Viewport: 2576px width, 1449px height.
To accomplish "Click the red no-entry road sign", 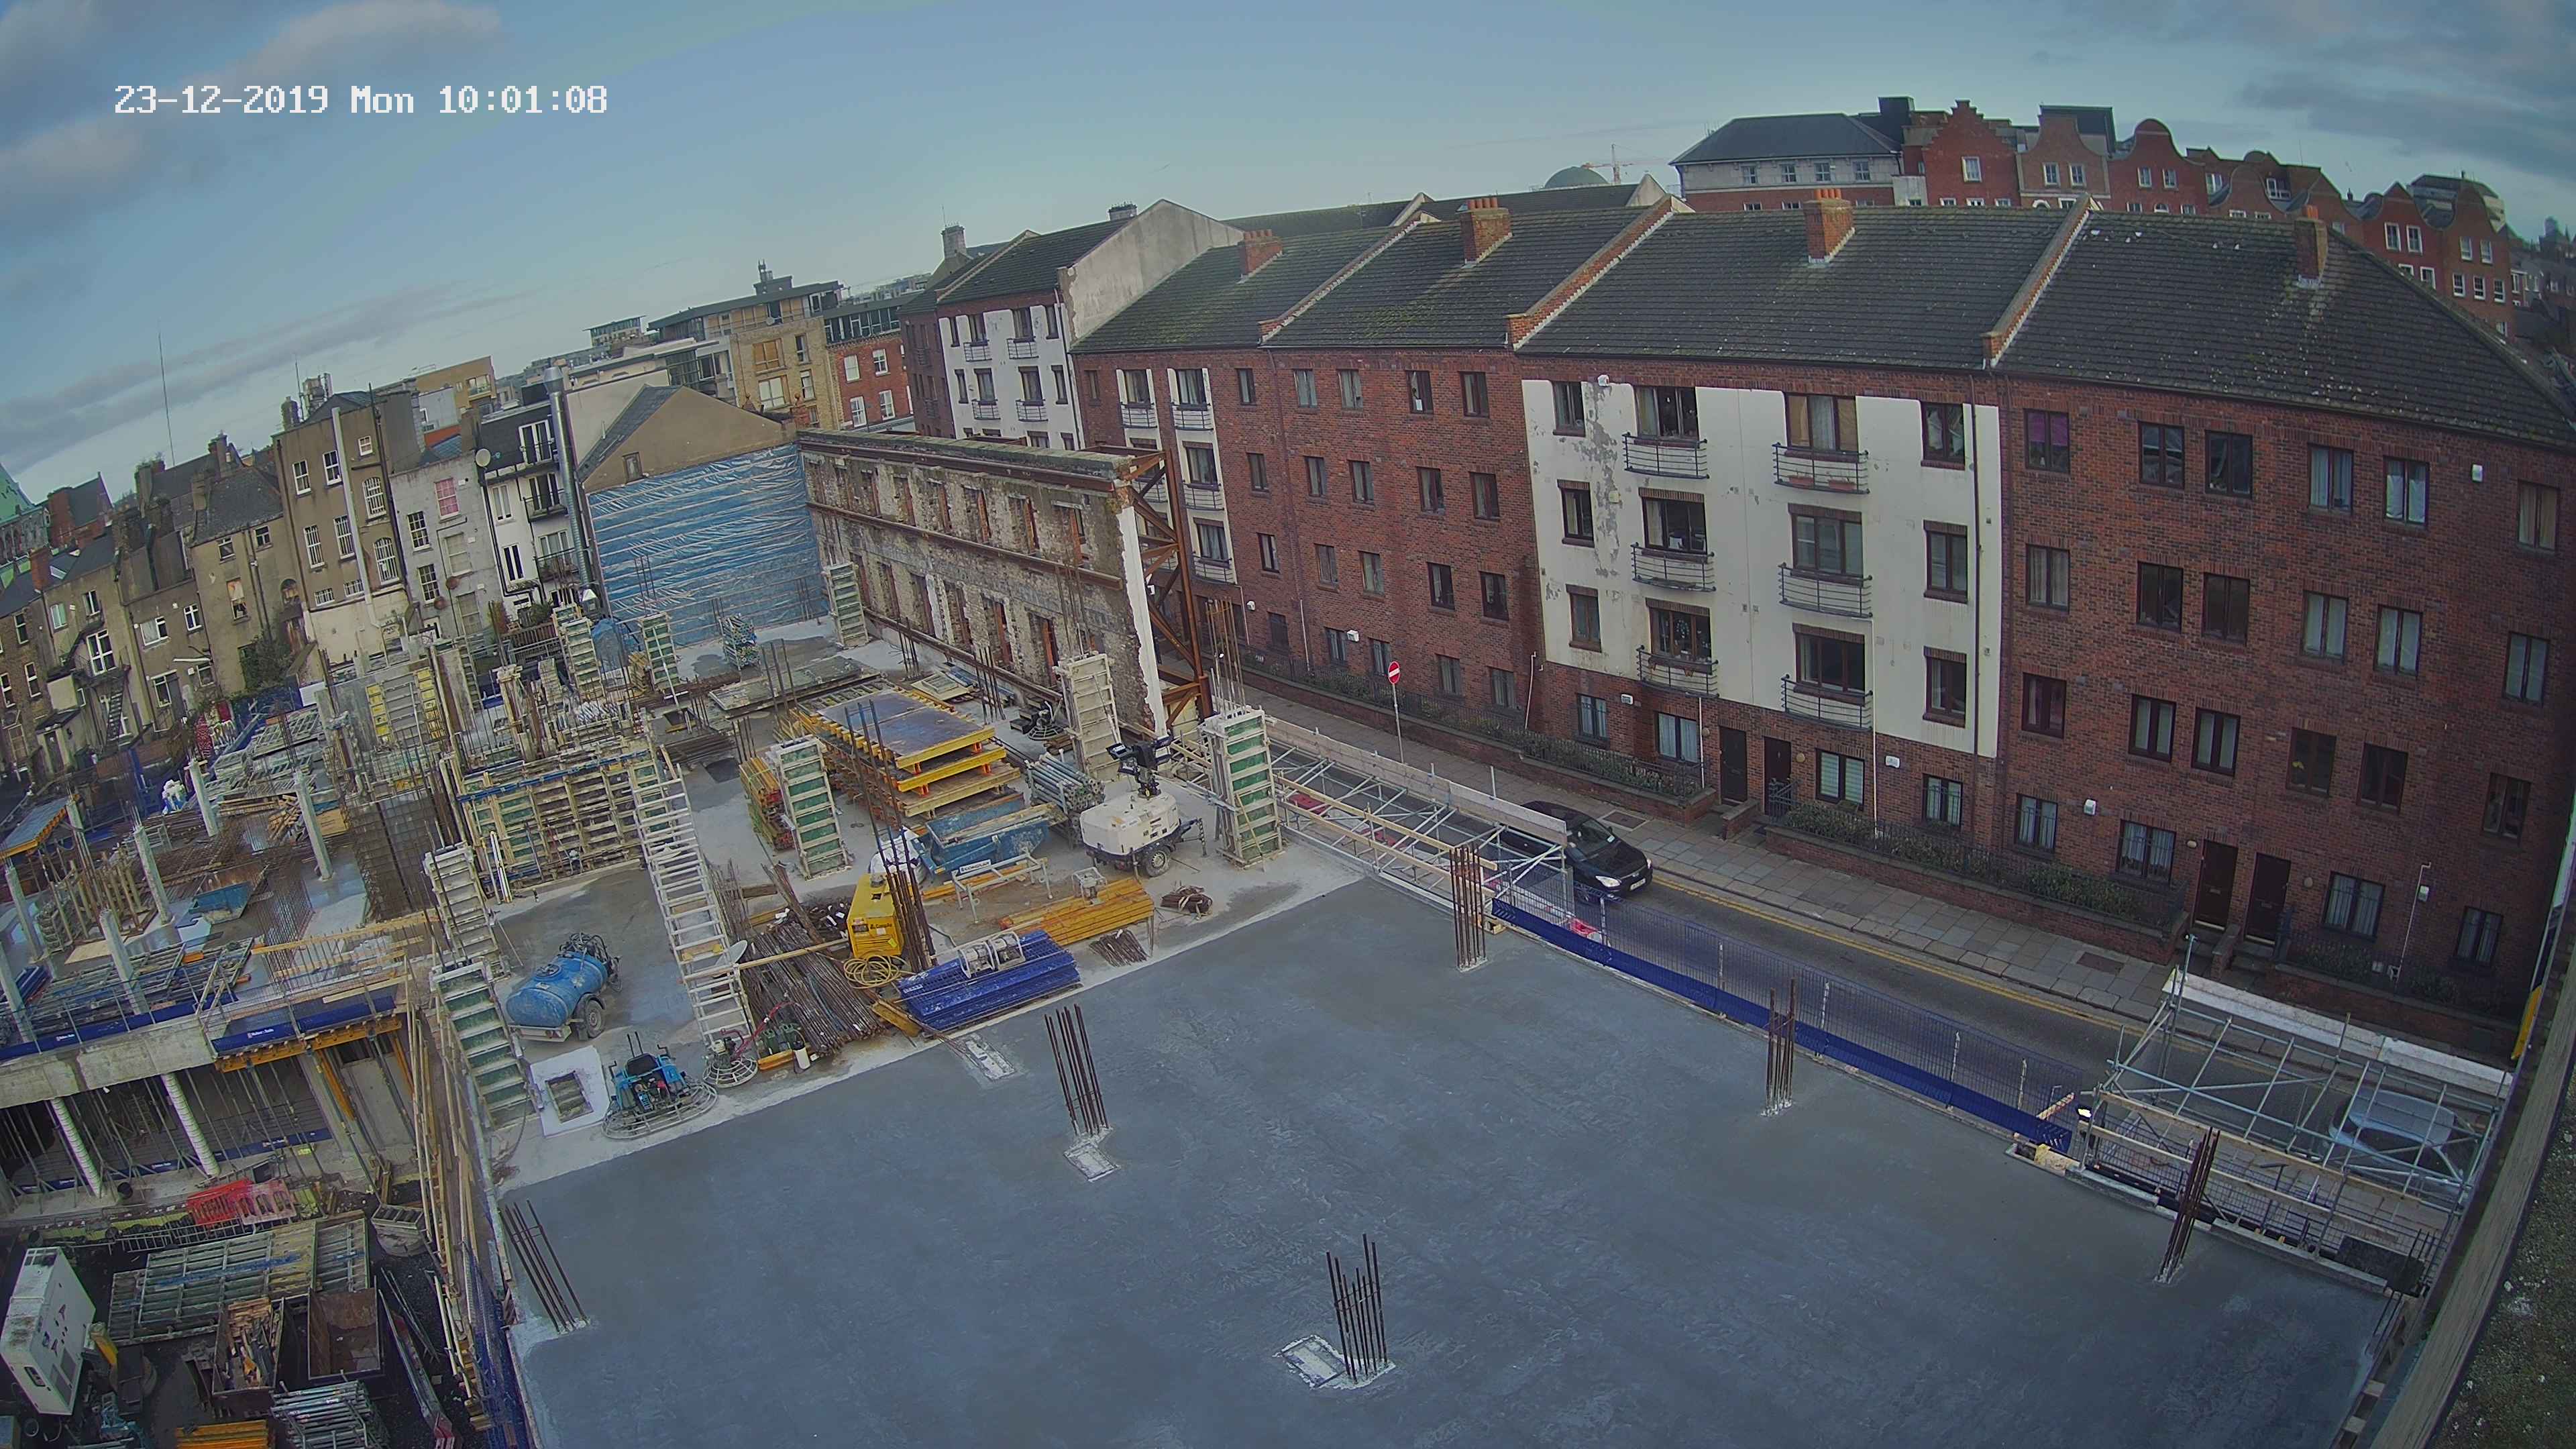I will coord(1395,673).
